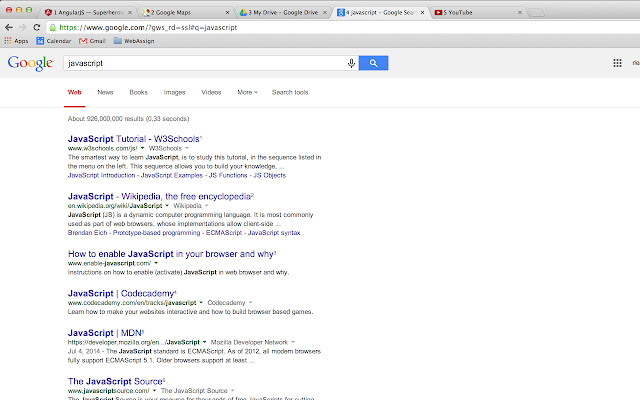Image resolution: width=640 pixels, height=400 pixels.
Task: Open How to enable JavaScript result
Action: [x=171, y=254]
